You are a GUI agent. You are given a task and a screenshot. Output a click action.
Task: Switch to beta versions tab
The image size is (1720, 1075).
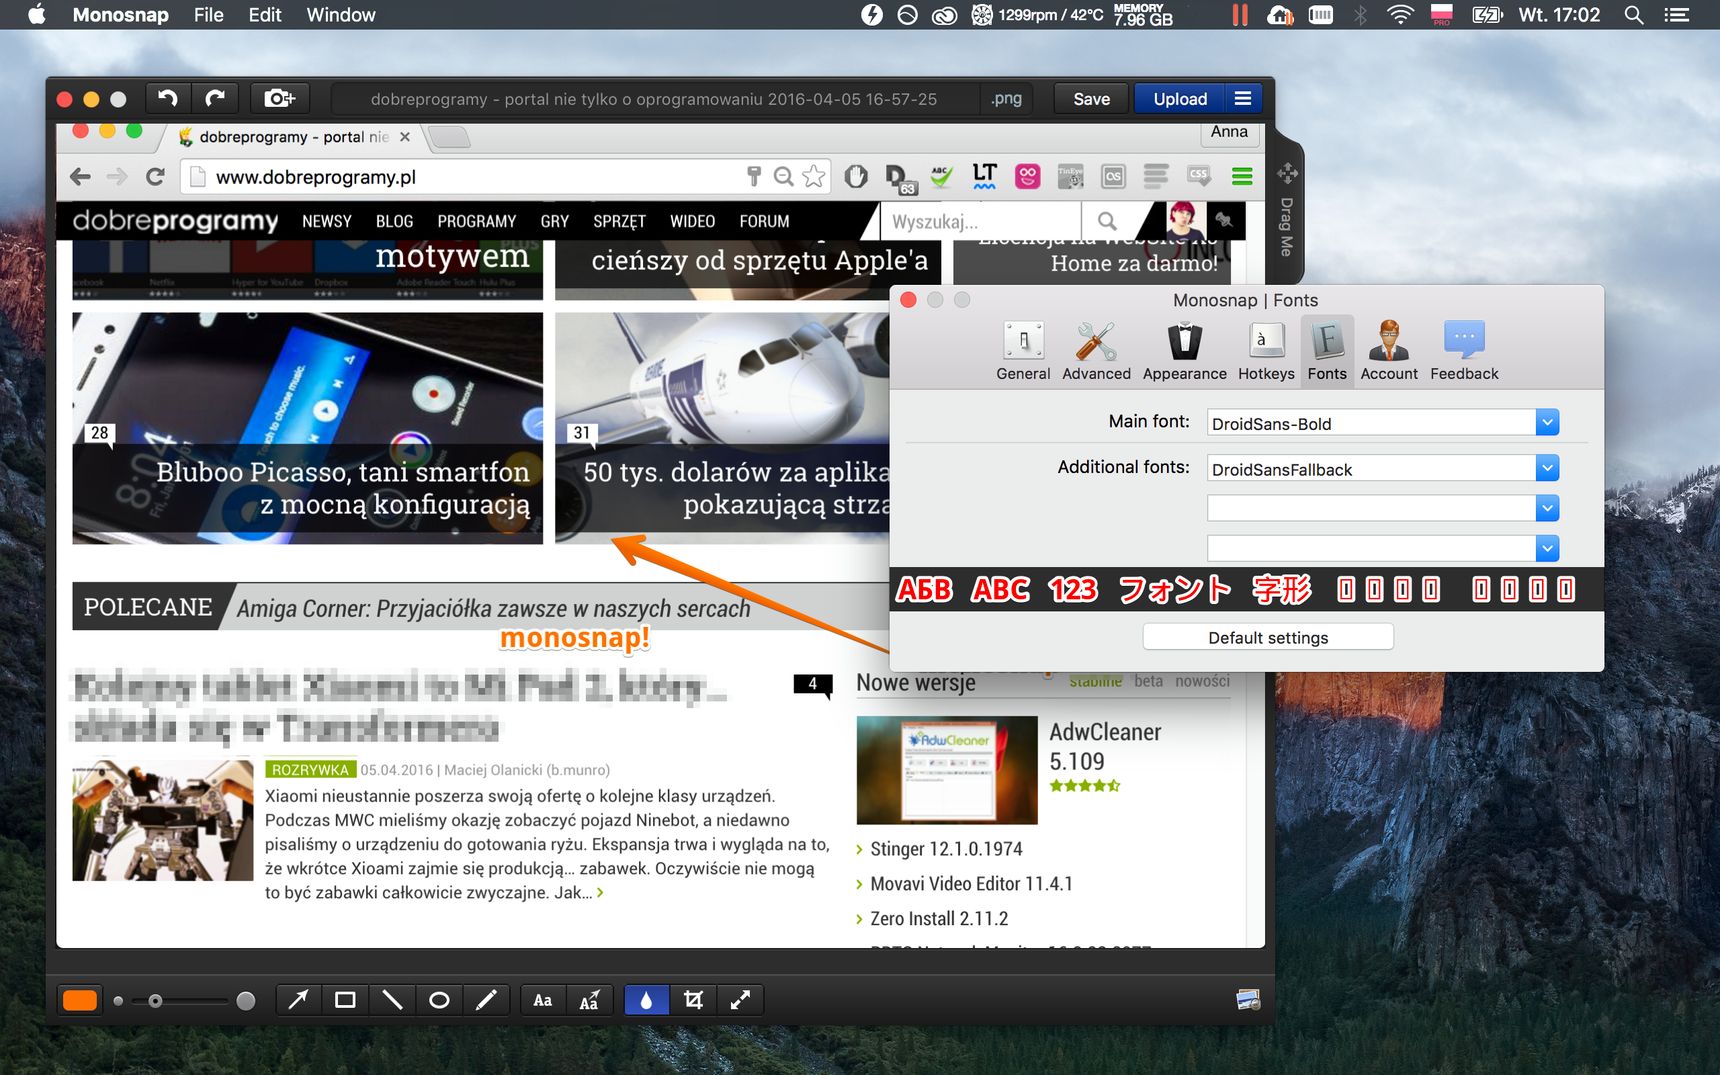pos(1148,681)
